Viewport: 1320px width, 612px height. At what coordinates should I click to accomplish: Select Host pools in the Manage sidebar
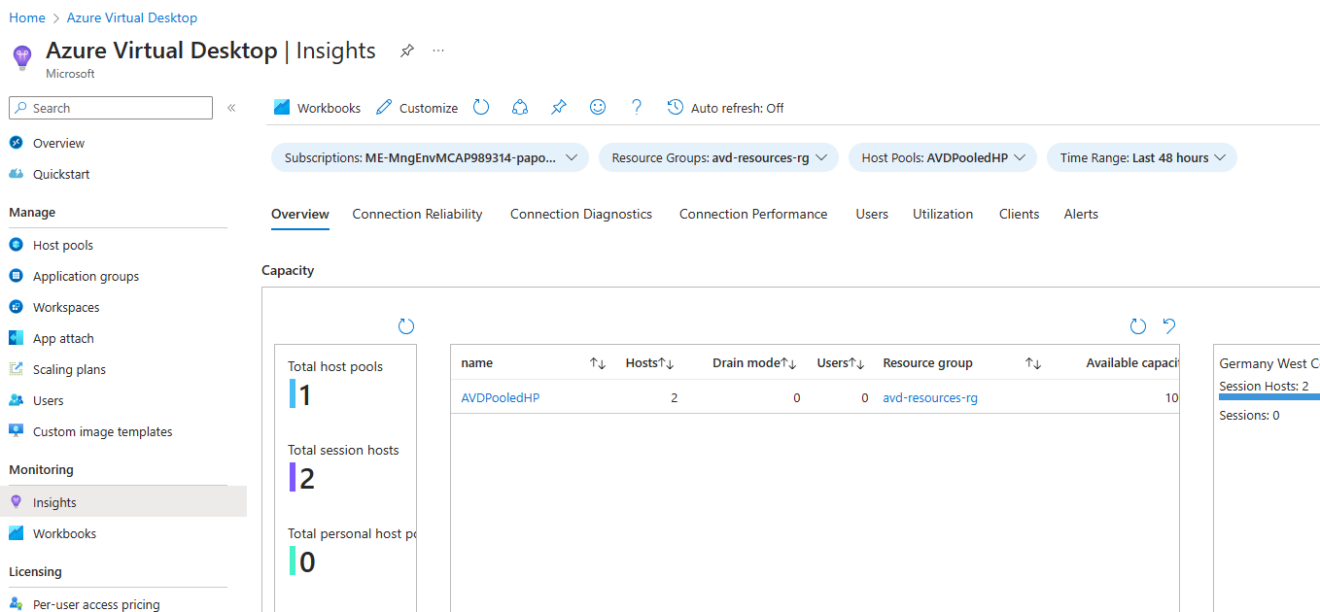62,244
